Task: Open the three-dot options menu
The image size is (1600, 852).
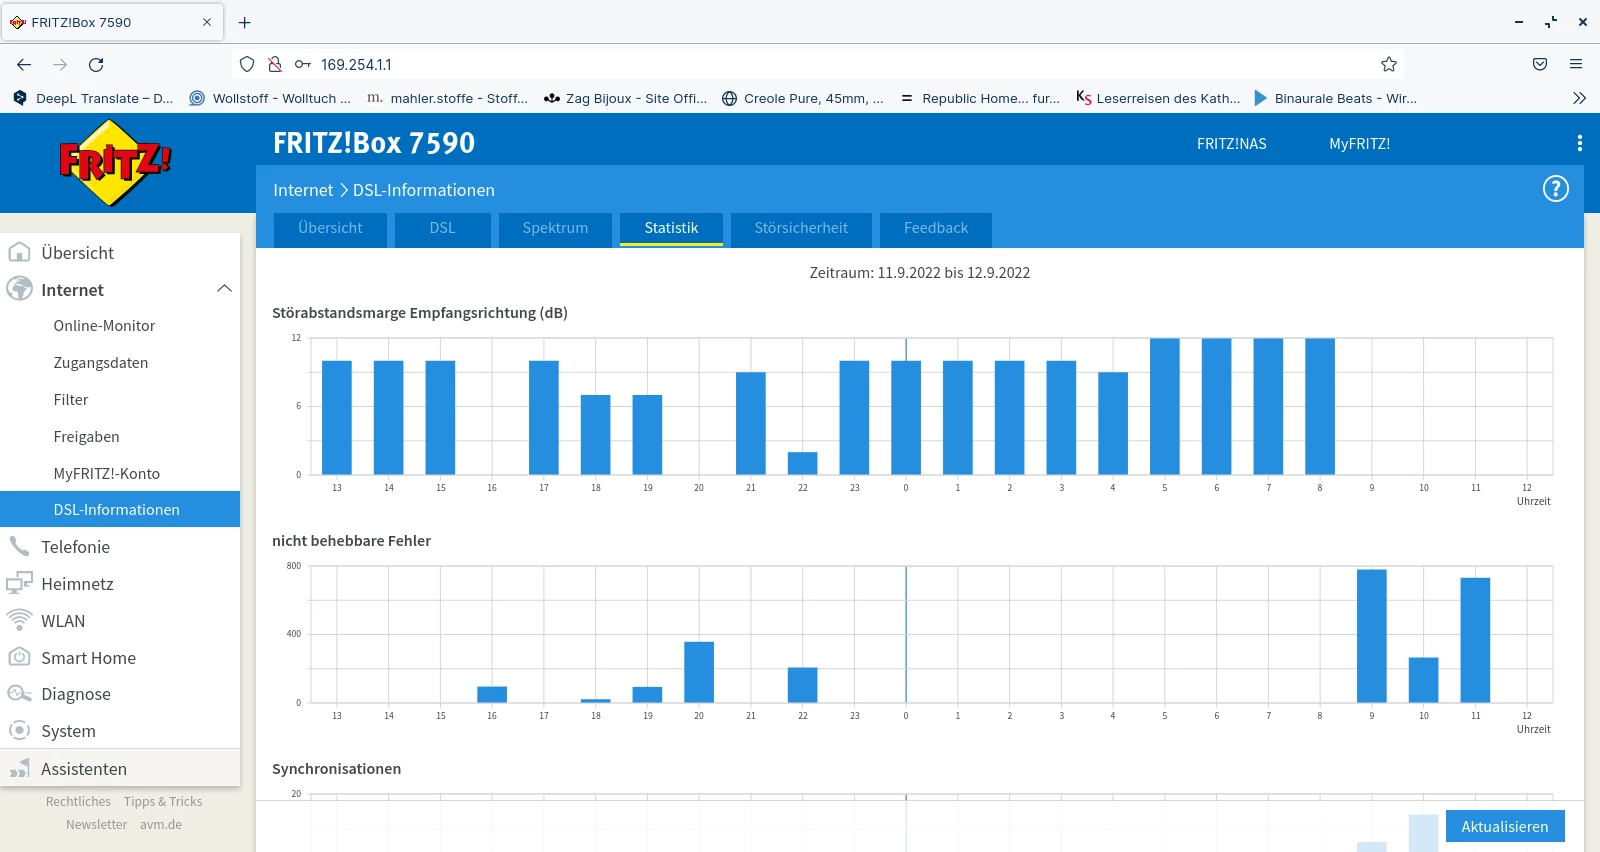Action: pos(1579,143)
